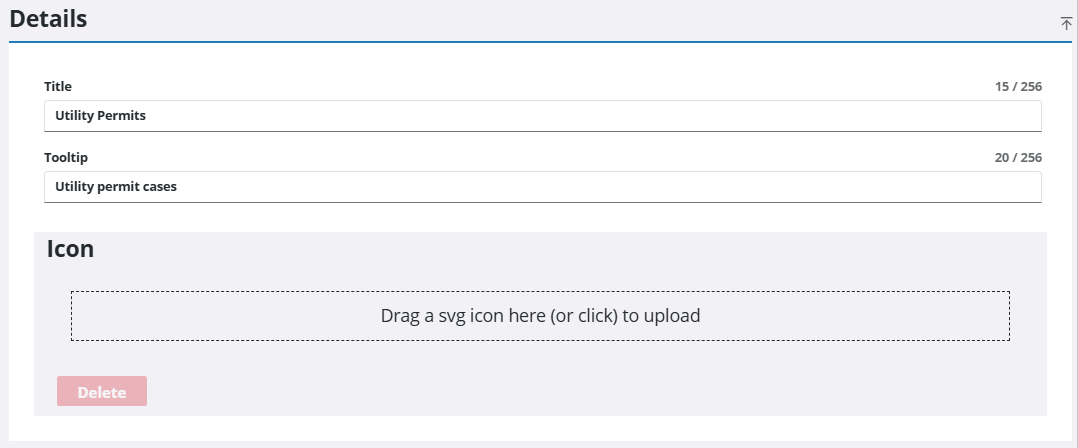Click the Tooltip character counter 20 / 256
This screenshot has width=1078, height=448.
click(1018, 158)
